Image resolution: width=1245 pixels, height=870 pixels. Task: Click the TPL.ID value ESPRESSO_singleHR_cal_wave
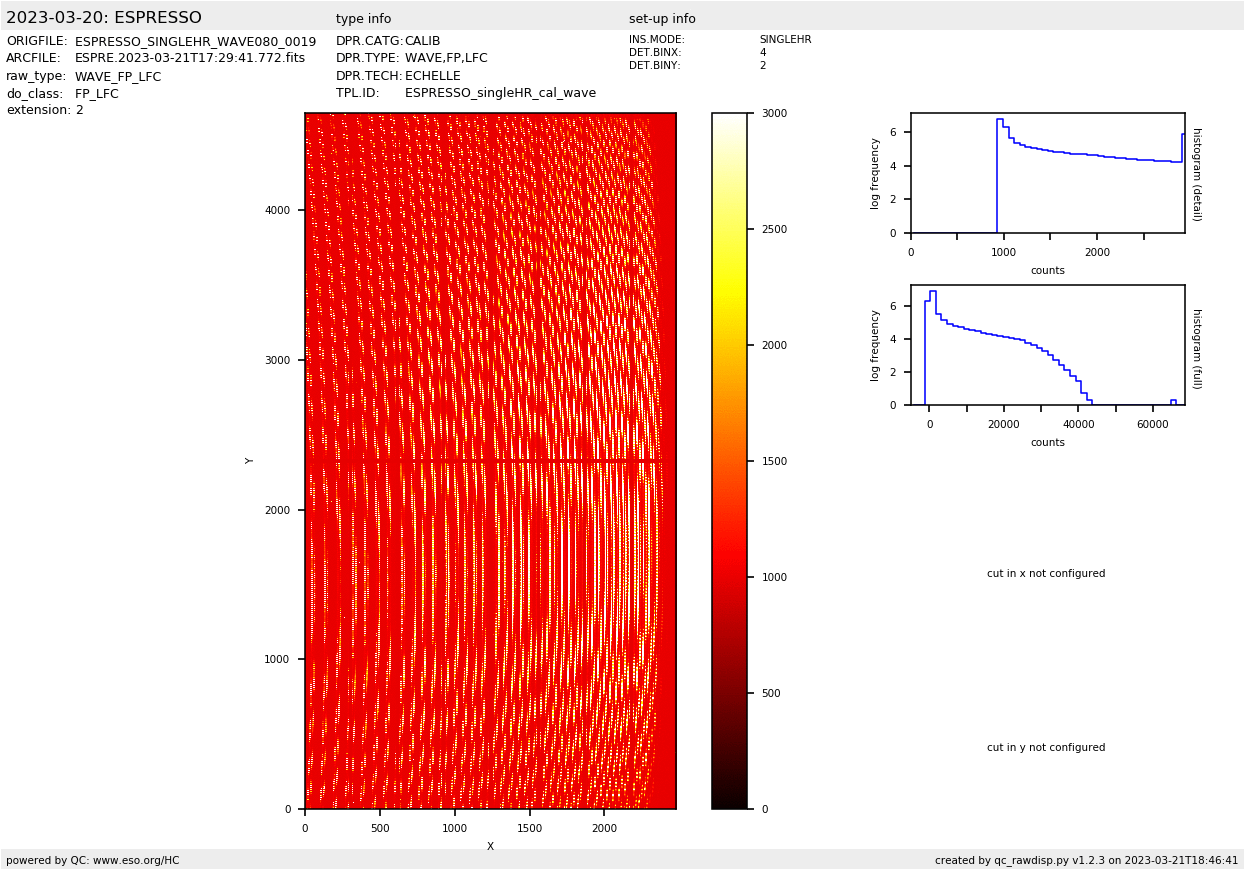[x=500, y=93]
